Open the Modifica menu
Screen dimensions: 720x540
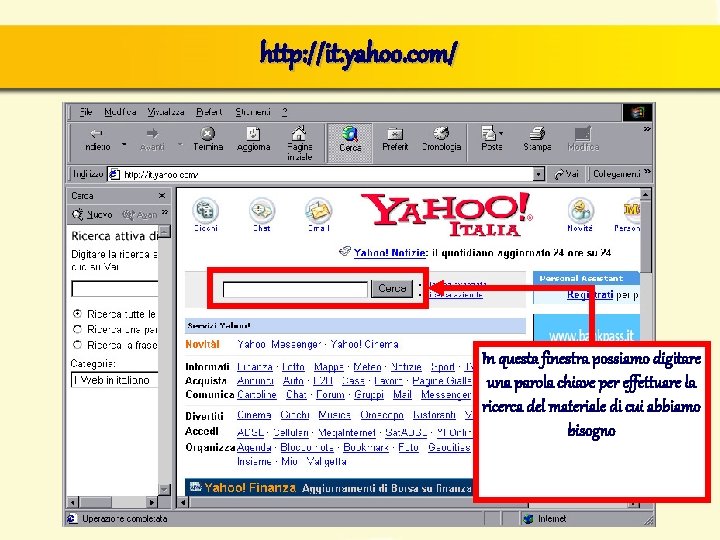pyautogui.click(x=120, y=112)
